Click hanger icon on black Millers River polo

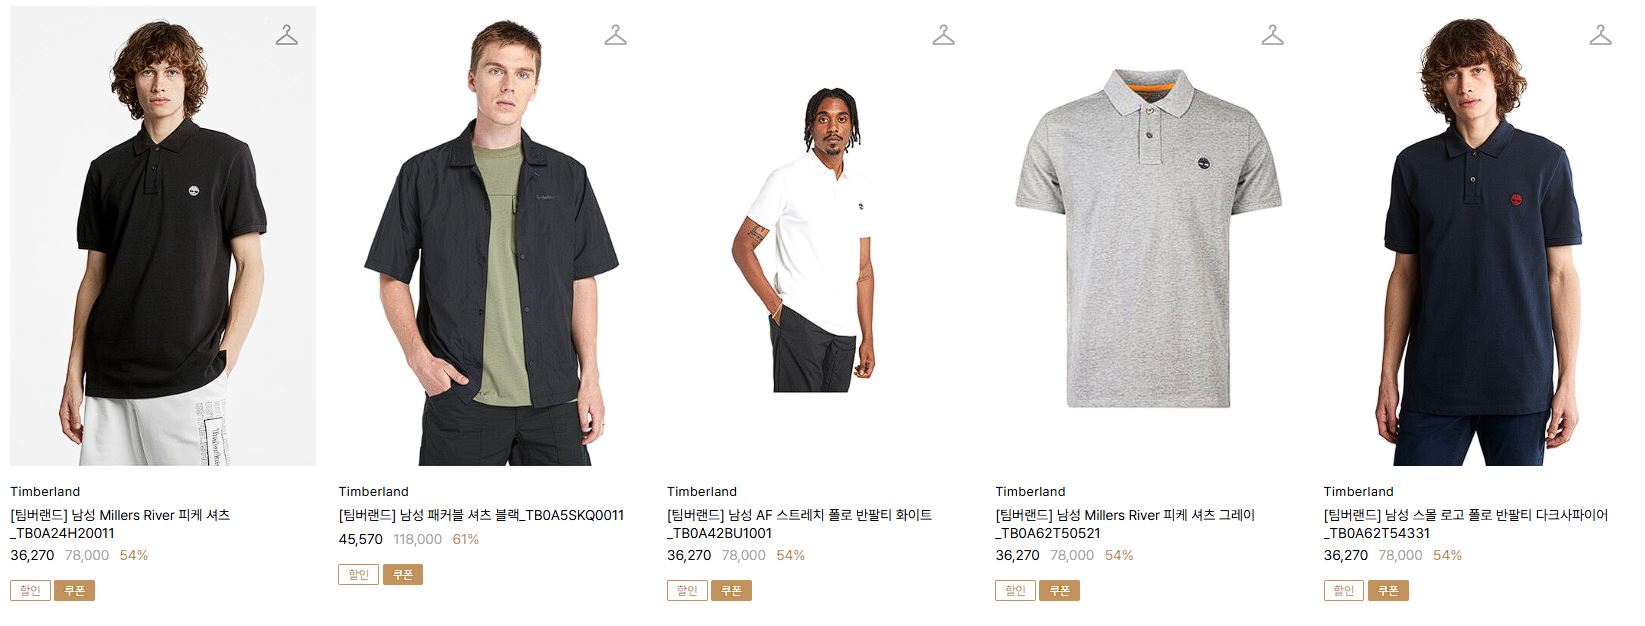287,36
